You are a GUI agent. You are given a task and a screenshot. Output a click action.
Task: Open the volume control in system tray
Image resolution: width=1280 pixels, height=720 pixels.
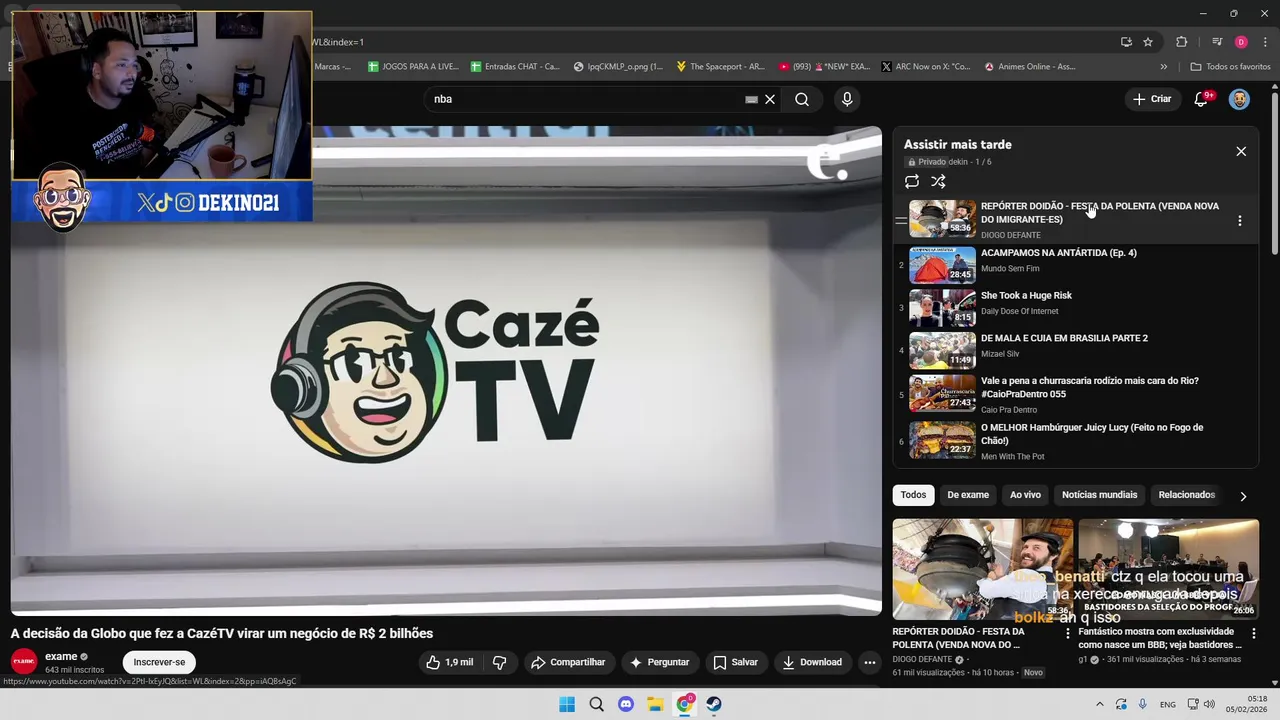pyautogui.click(x=1209, y=704)
